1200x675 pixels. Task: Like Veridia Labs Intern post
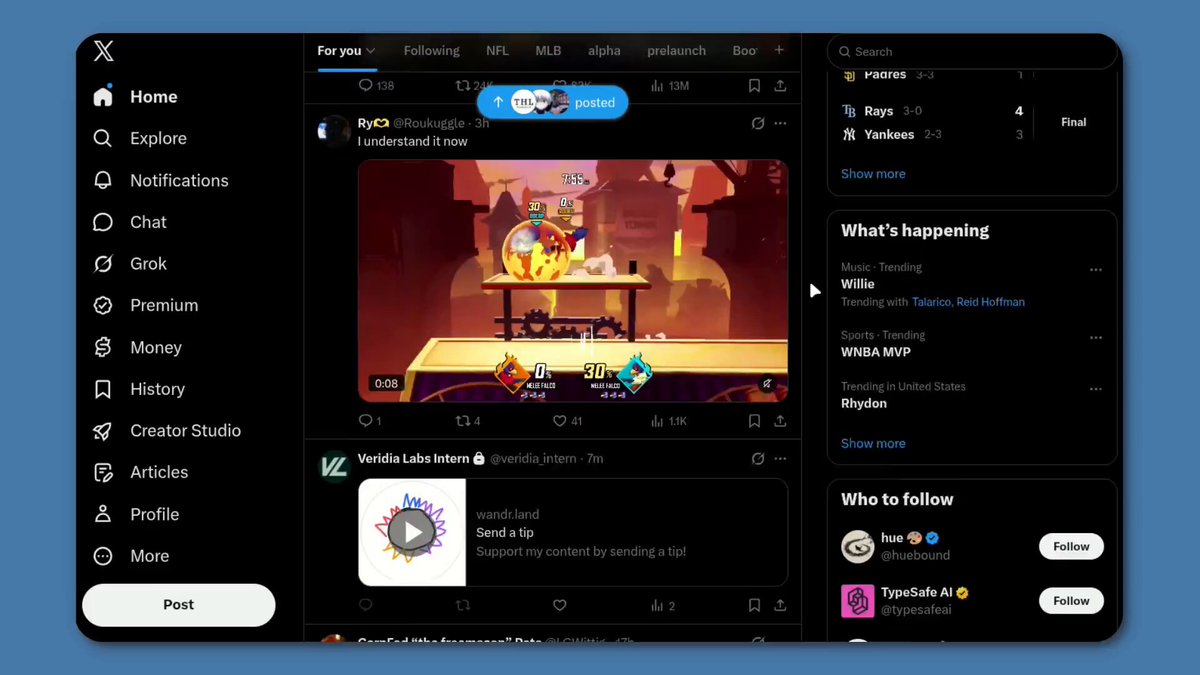560,605
